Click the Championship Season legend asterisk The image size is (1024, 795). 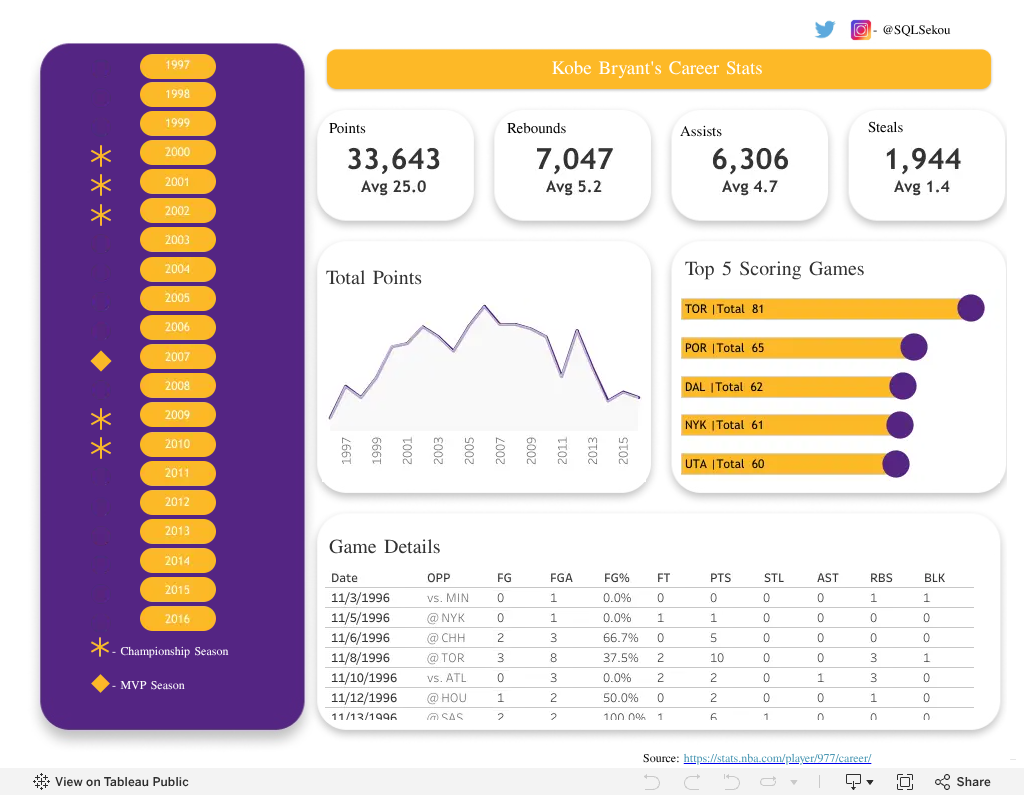tap(100, 647)
